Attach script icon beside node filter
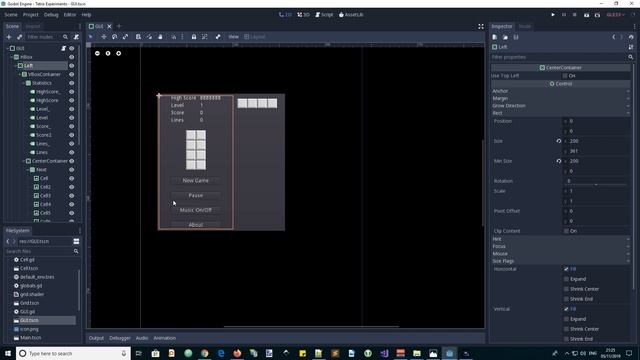 pyautogui.click(x=76, y=37)
